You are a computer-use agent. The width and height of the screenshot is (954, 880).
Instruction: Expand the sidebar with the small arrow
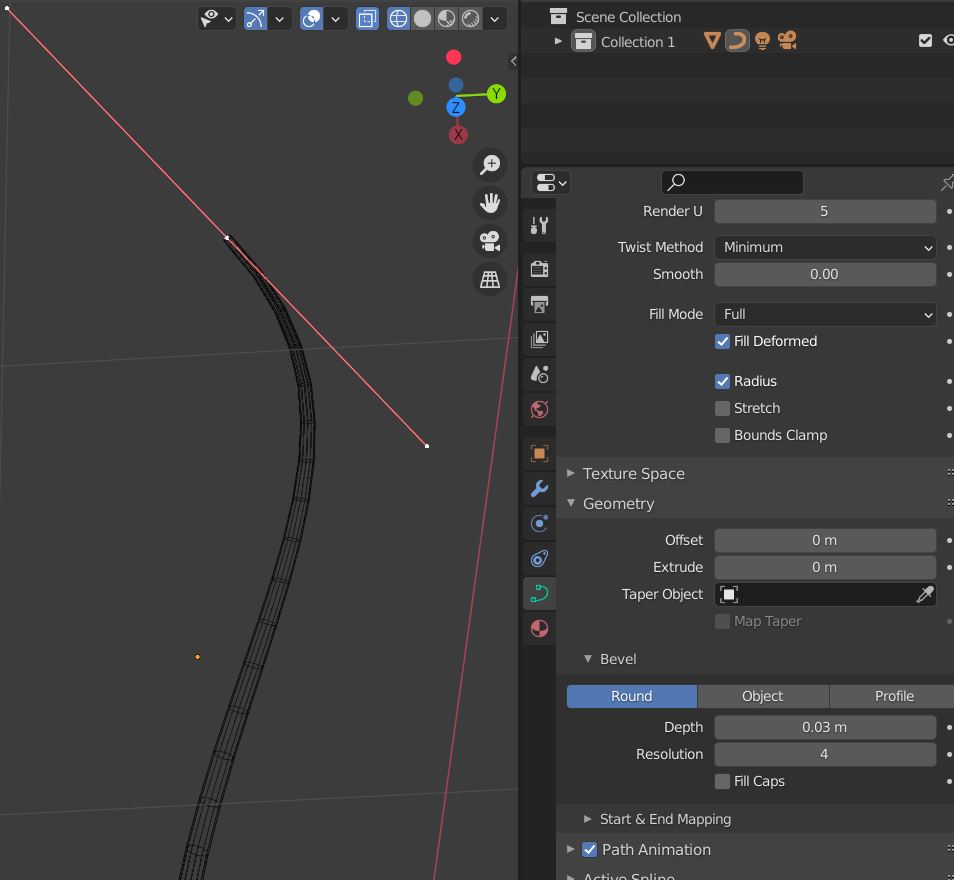(514, 61)
